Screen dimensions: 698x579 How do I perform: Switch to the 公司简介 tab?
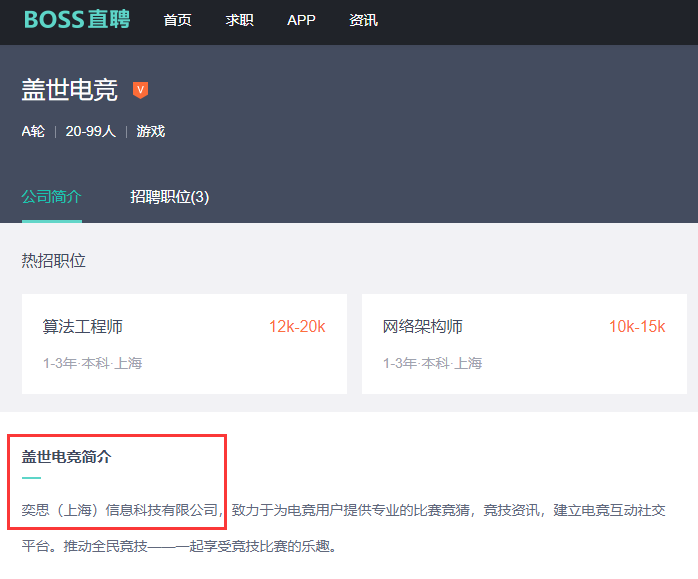(x=52, y=196)
